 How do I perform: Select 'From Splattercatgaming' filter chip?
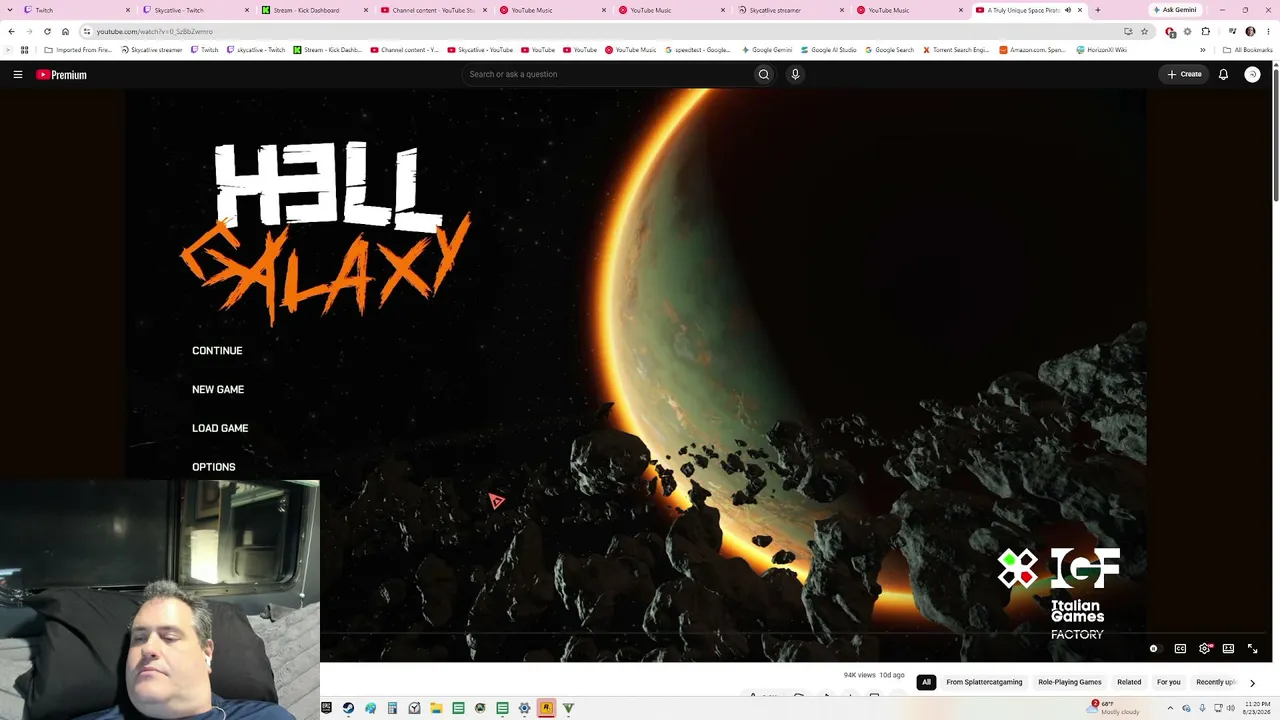tap(984, 683)
